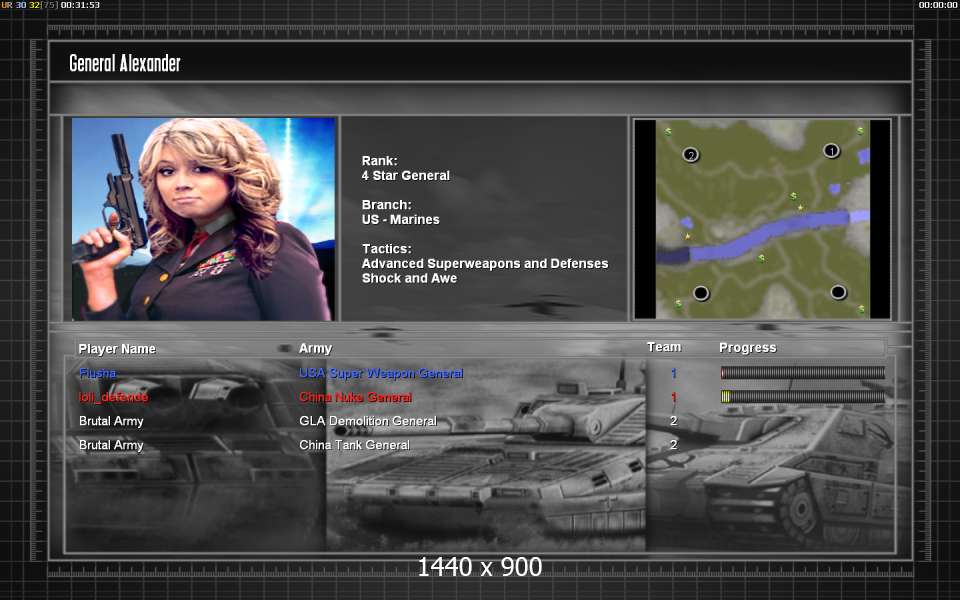This screenshot has height=600, width=960.
Task: Click the 4 Star General rank text
Action: click(405, 176)
